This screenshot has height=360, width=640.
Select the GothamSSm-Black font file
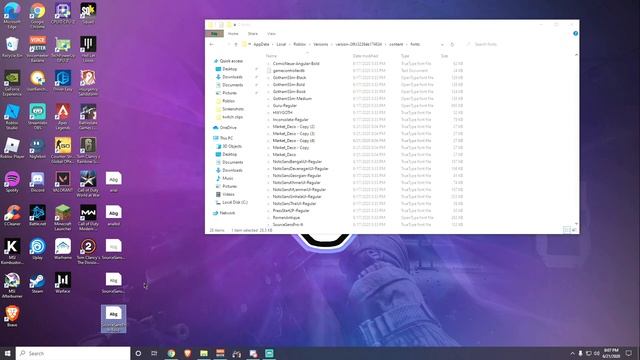coord(289,78)
